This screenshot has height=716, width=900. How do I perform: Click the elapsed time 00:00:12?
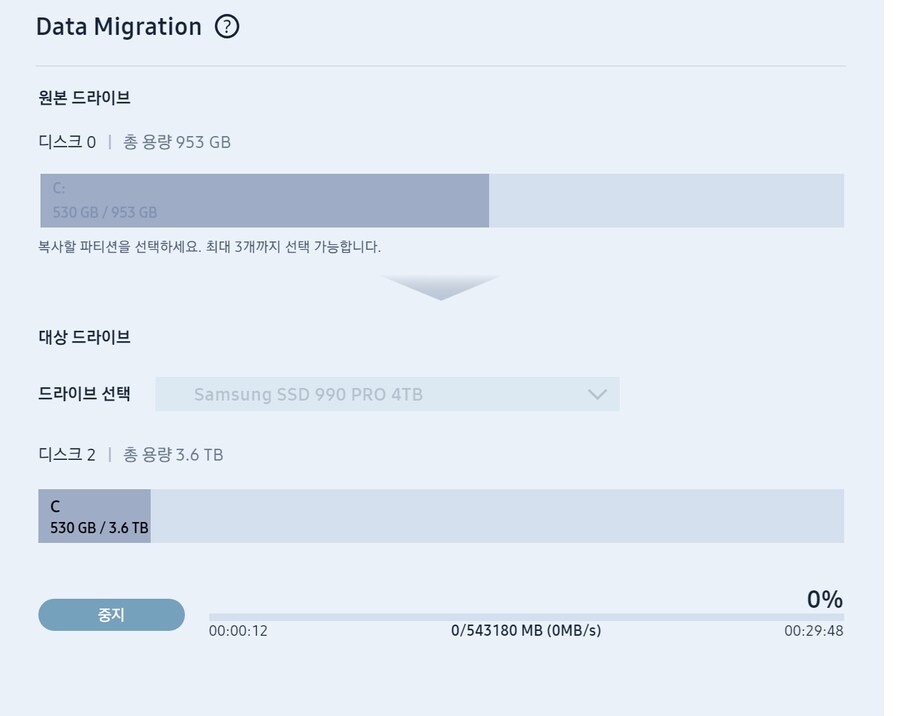[238, 631]
